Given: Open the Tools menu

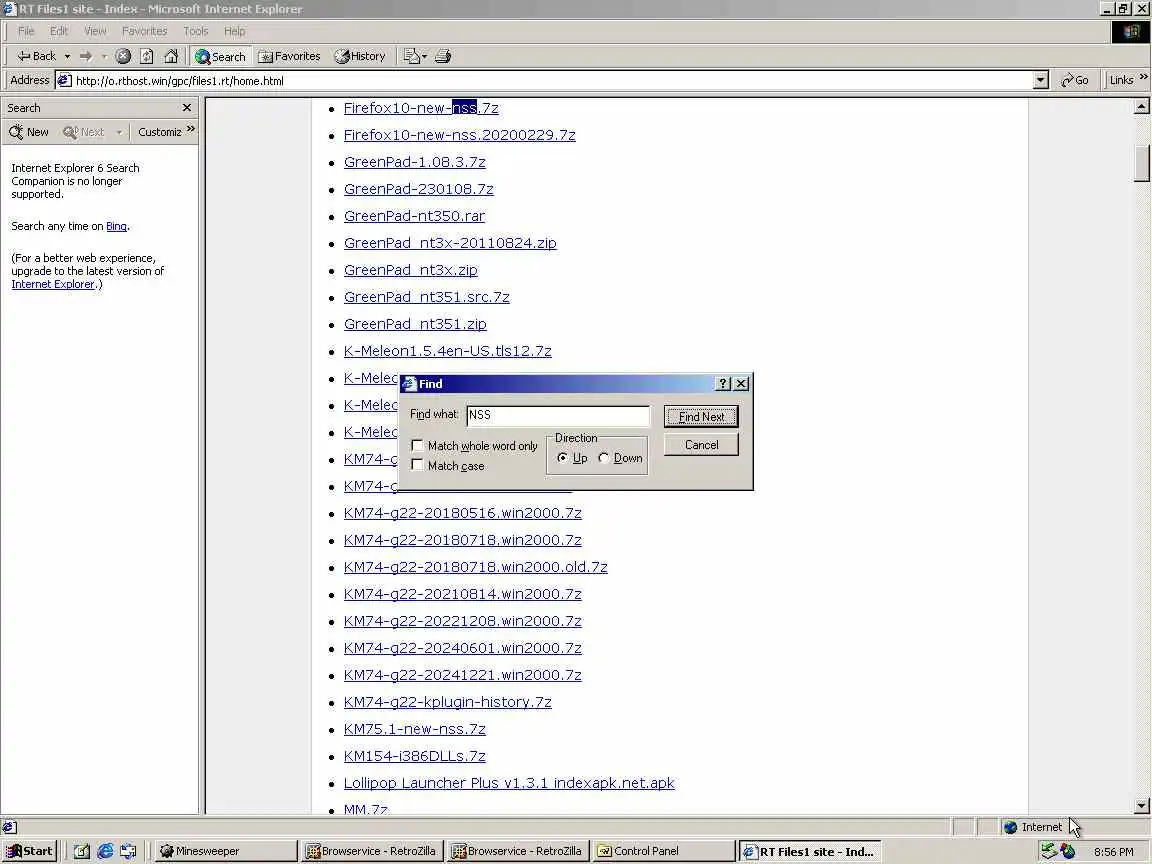Looking at the screenshot, I should pyautogui.click(x=195, y=31).
